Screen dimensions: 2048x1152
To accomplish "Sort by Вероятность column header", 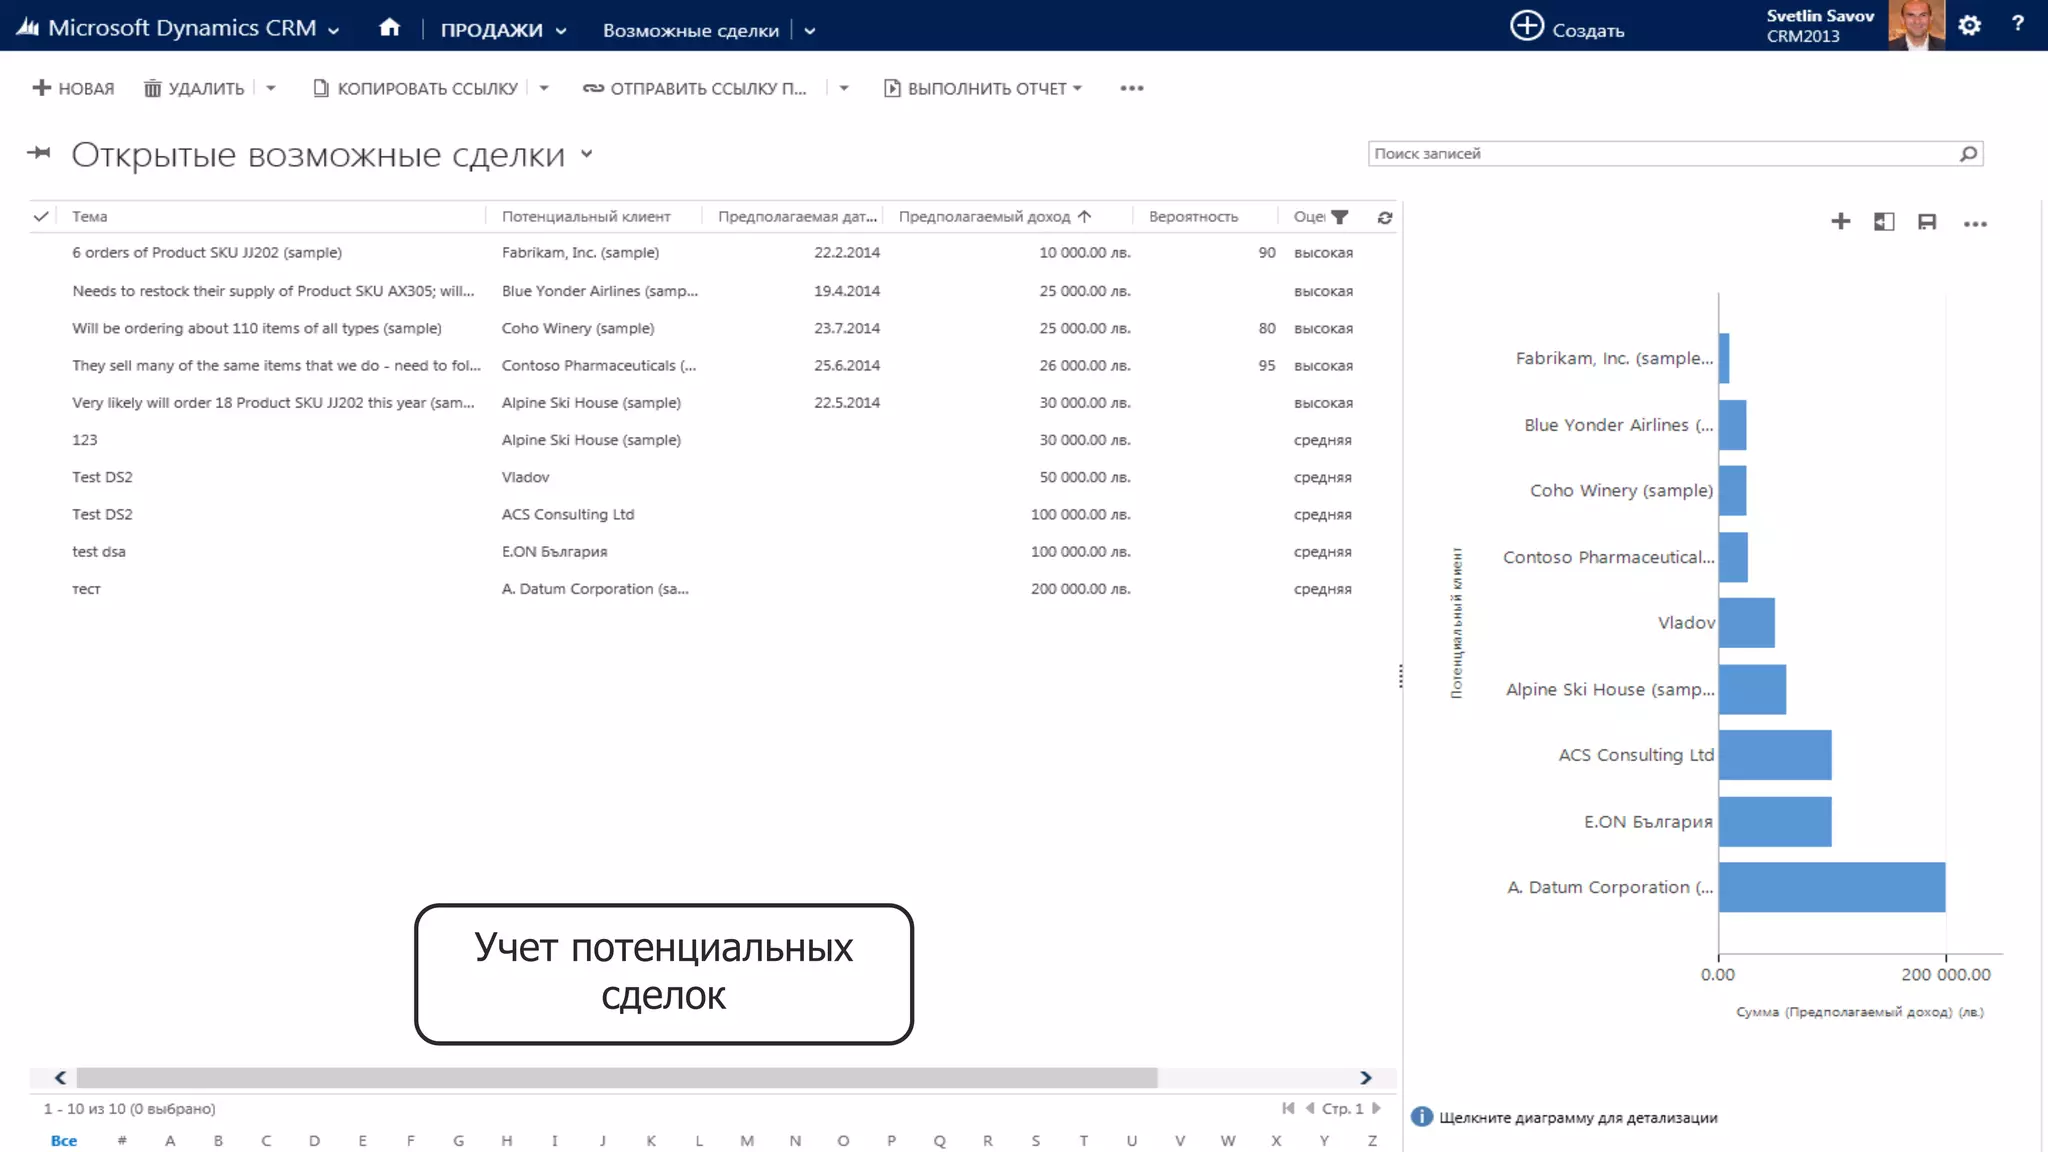I will tap(1193, 216).
